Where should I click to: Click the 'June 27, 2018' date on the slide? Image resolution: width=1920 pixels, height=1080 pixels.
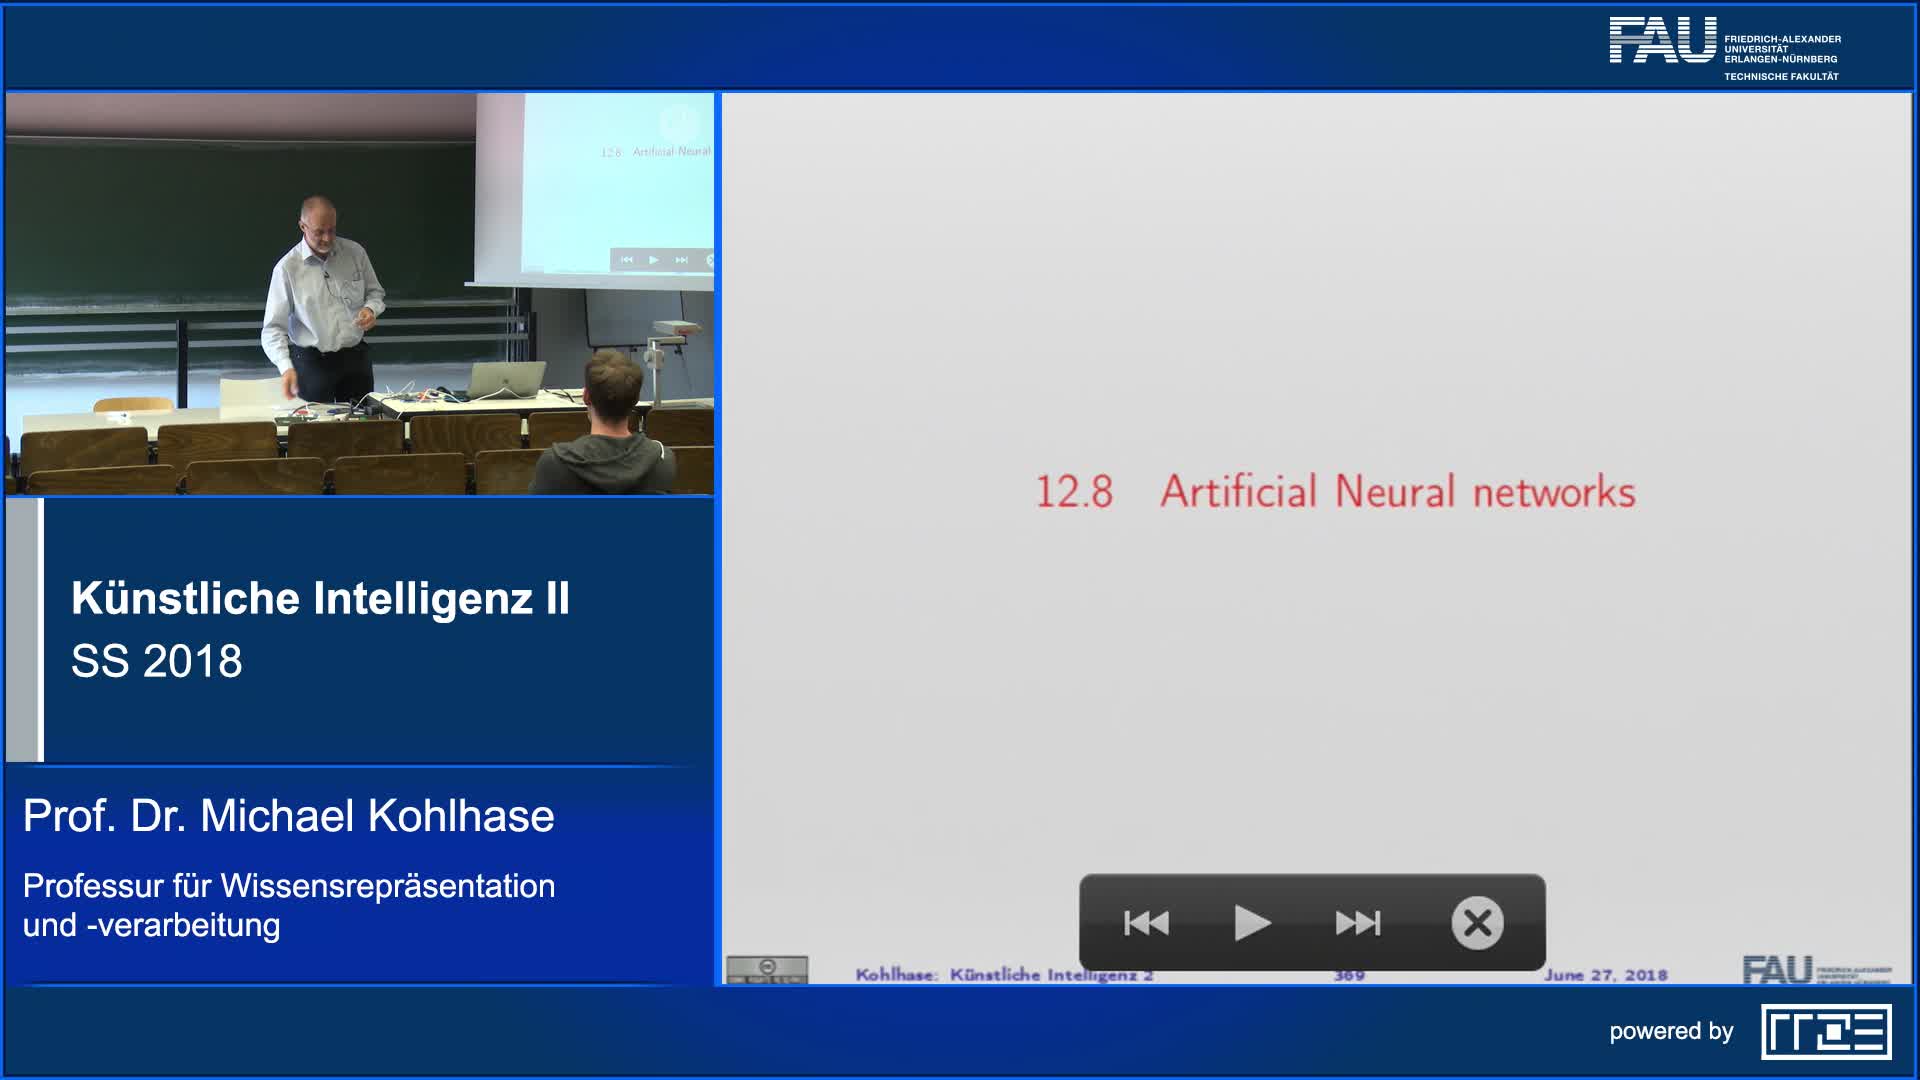coord(1605,975)
